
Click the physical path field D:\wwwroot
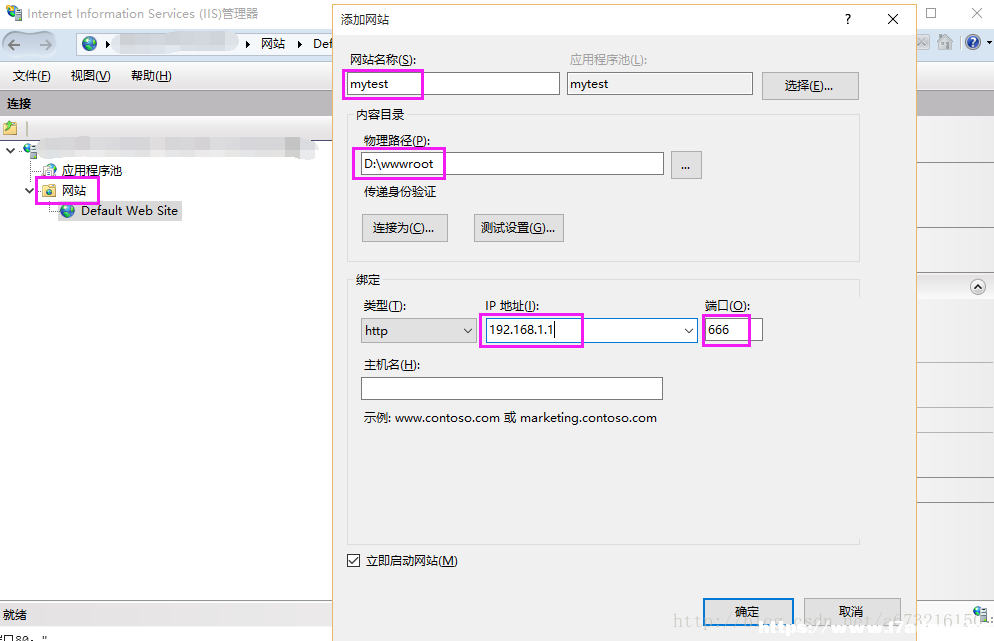click(x=512, y=164)
